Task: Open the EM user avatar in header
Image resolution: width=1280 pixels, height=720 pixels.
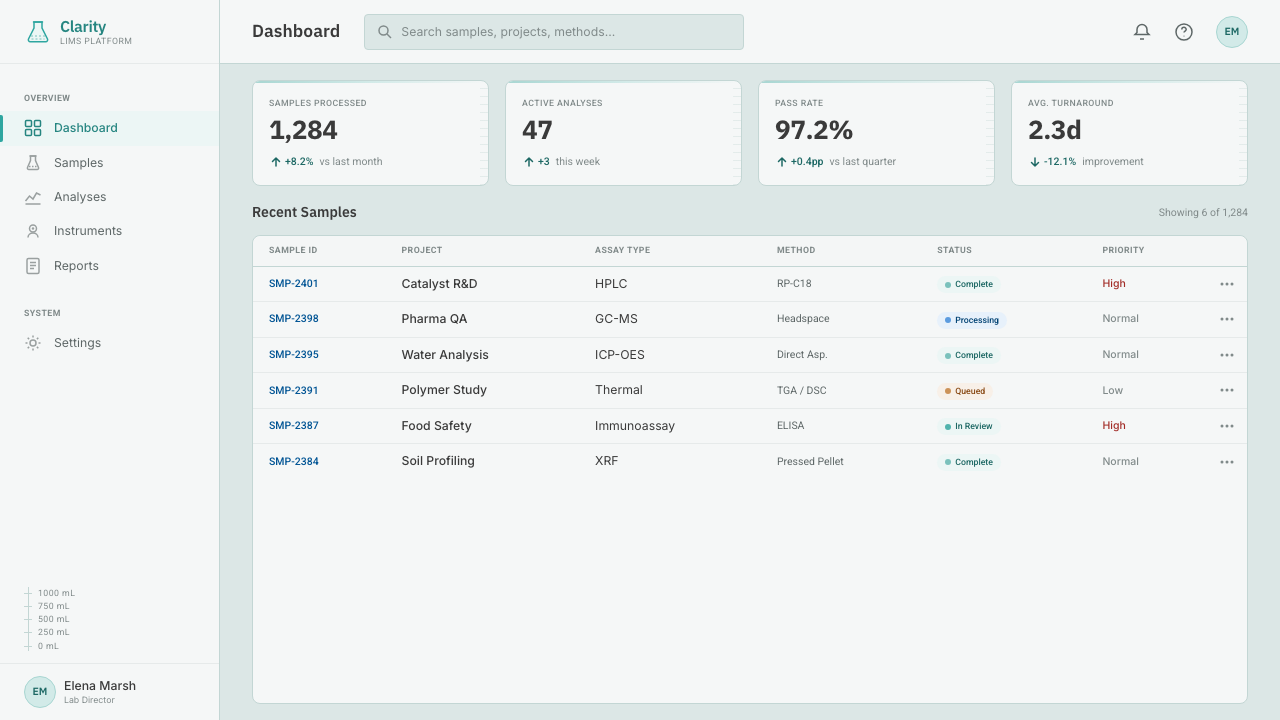Action: [x=1232, y=32]
